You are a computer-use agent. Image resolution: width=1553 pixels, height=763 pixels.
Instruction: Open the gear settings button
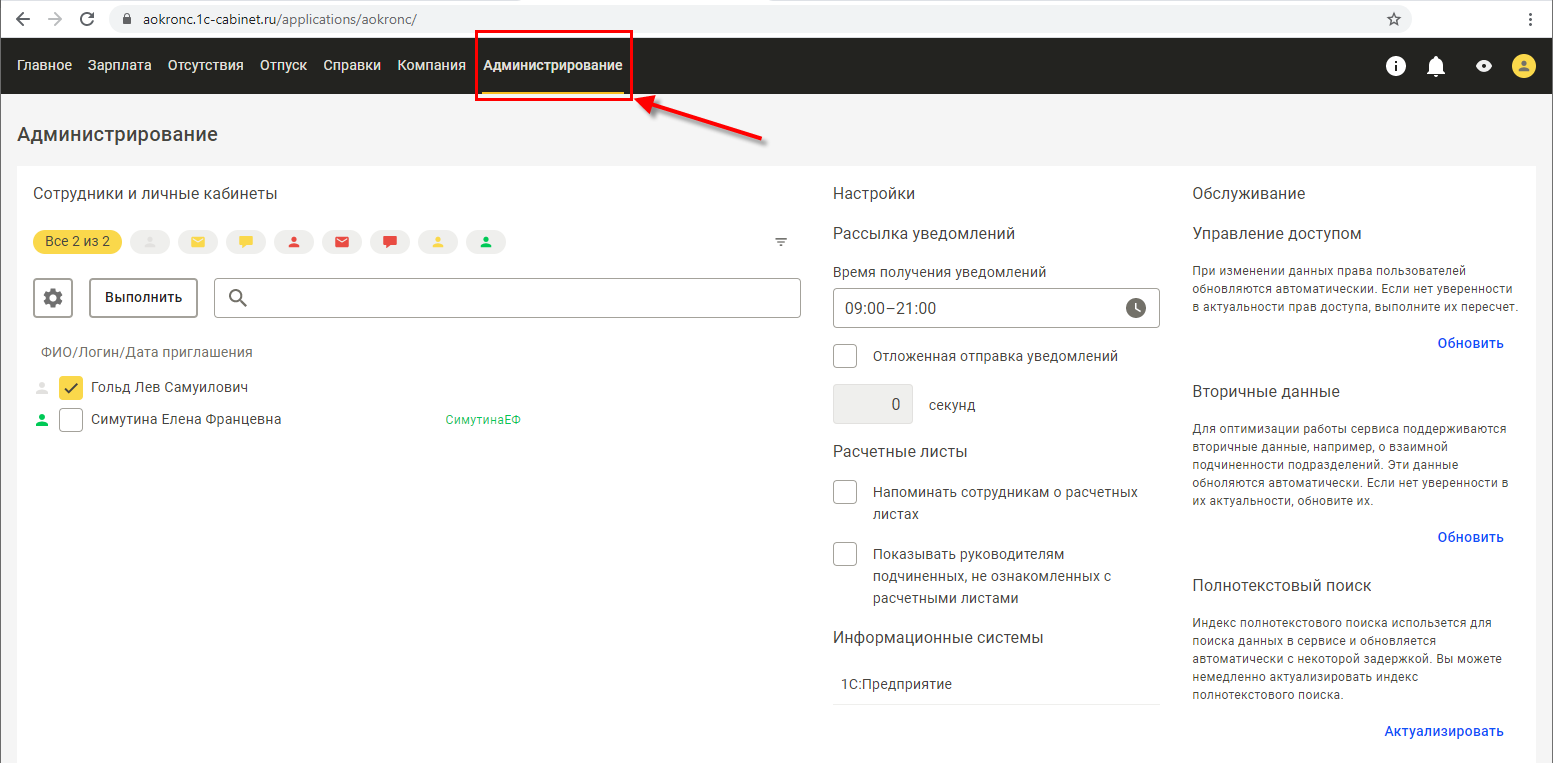tap(53, 298)
